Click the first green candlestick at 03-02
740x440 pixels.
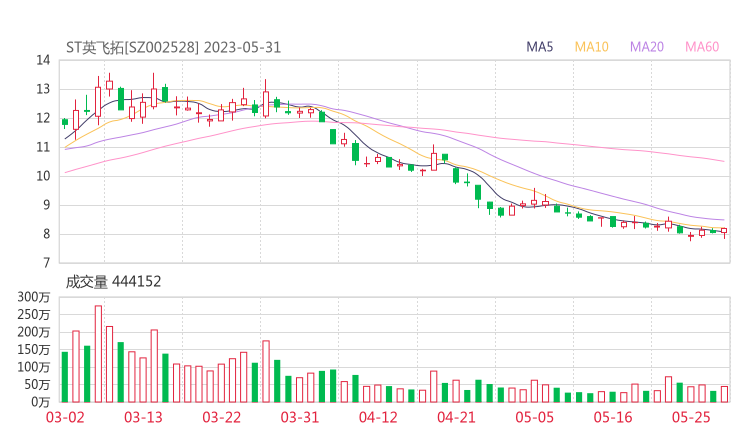[x=65, y=122]
